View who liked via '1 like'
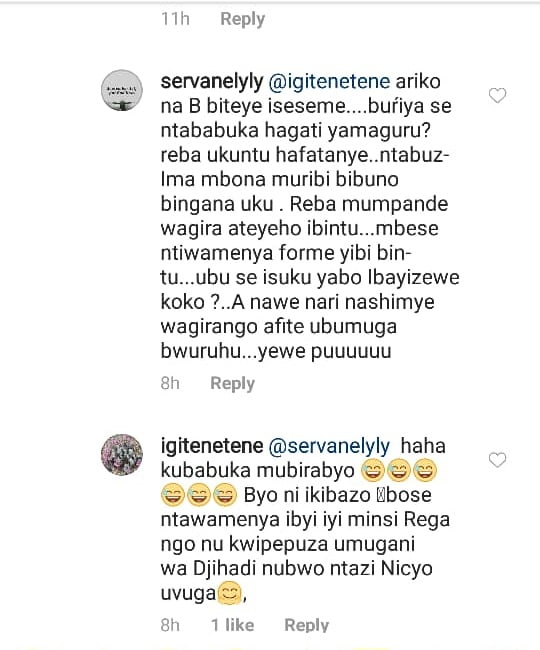Image resolution: width=540 pixels, height=650 pixels. (x=232, y=625)
